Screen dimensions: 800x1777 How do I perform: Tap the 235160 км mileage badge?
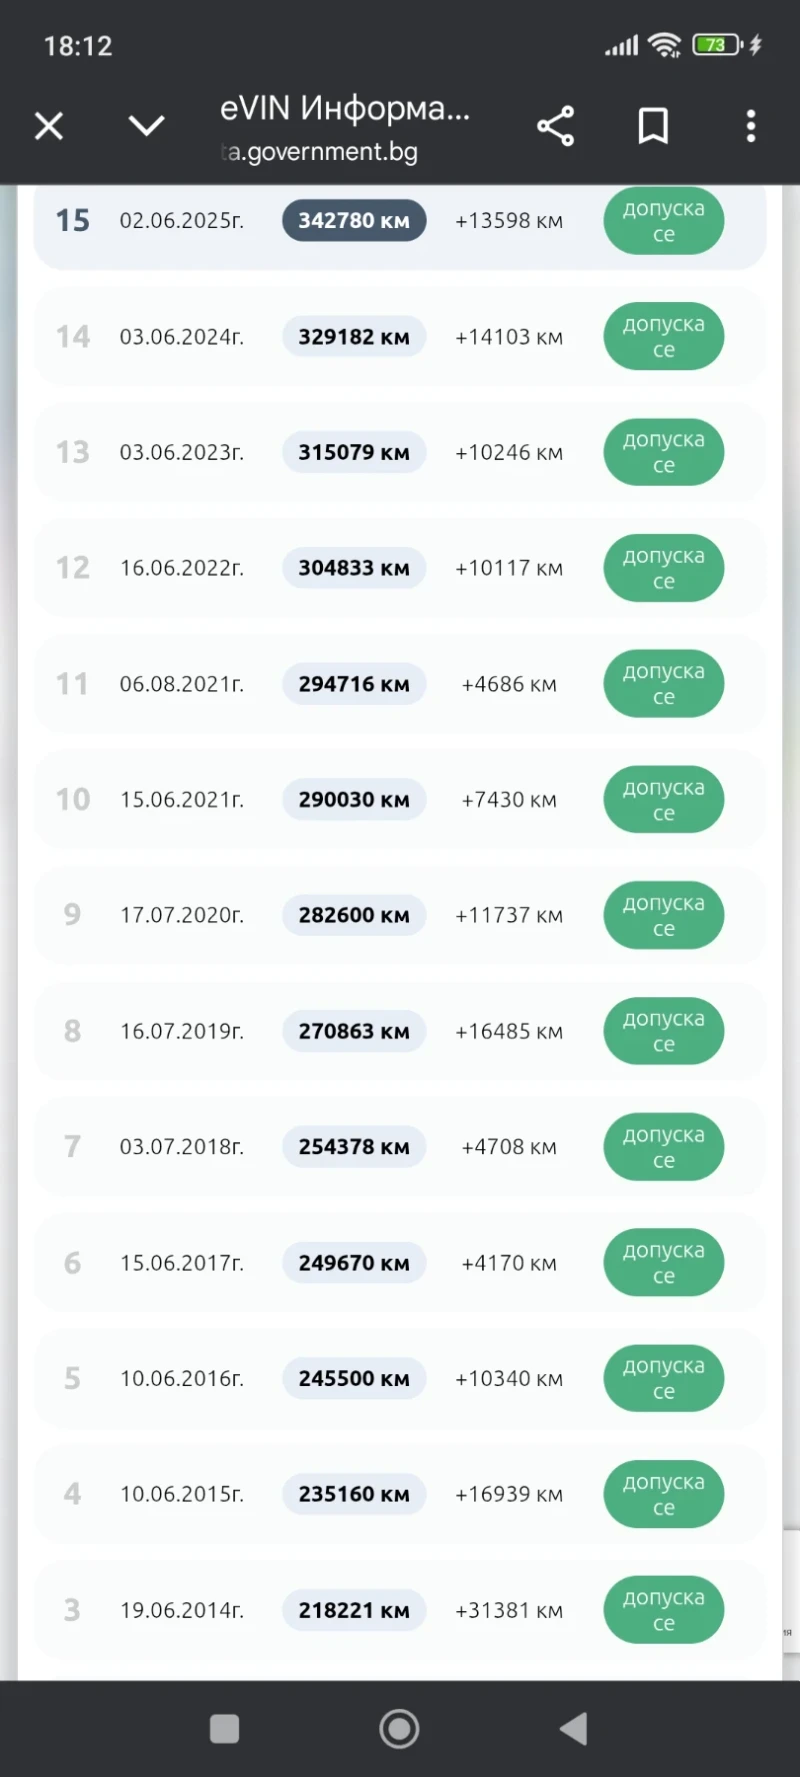pyautogui.click(x=354, y=1494)
